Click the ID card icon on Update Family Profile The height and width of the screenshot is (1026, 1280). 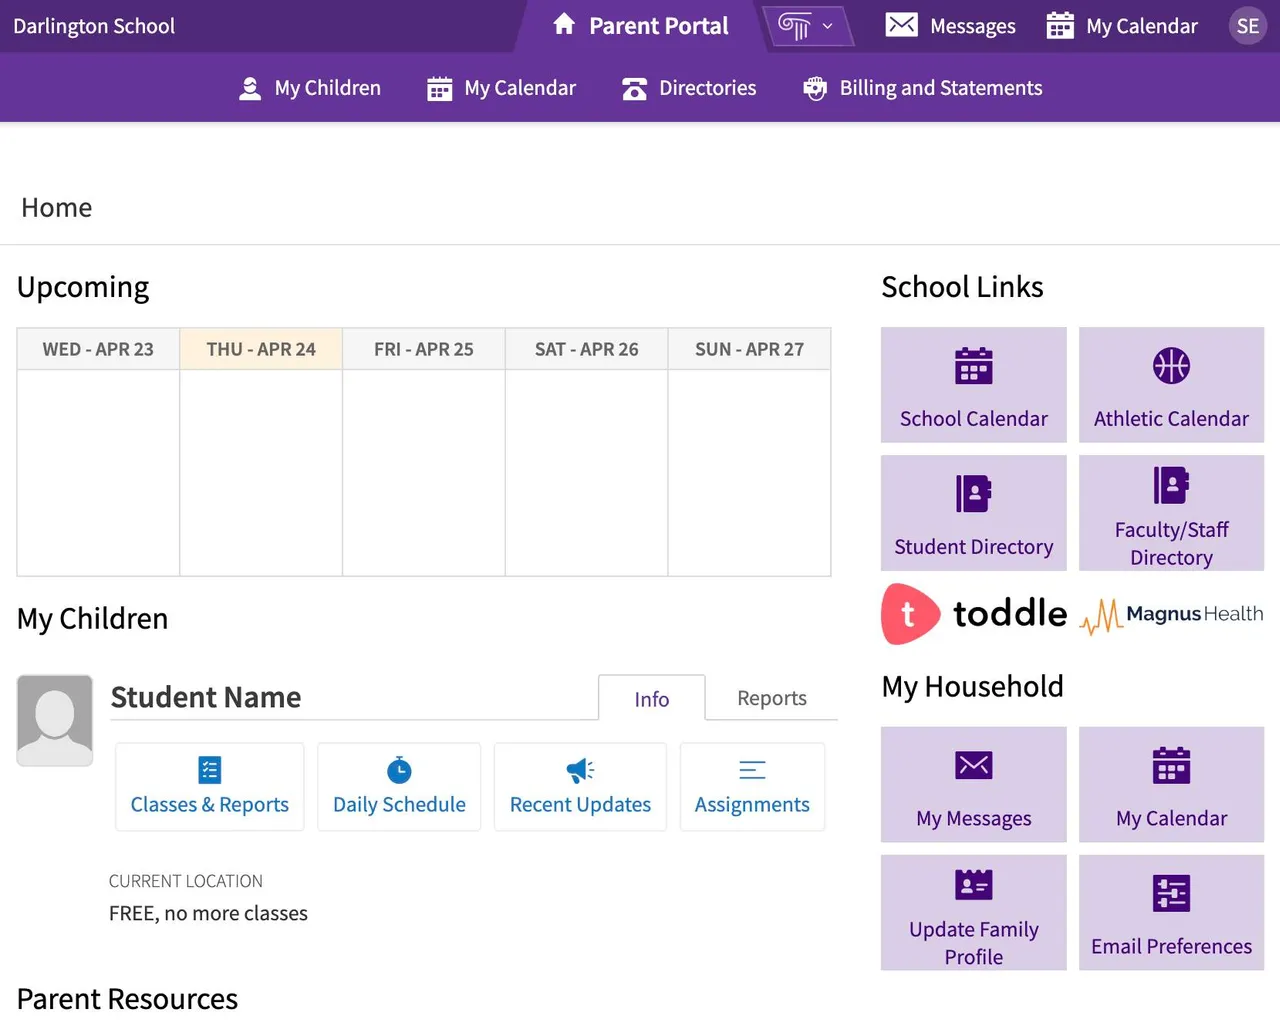pyautogui.click(x=974, y=885)
